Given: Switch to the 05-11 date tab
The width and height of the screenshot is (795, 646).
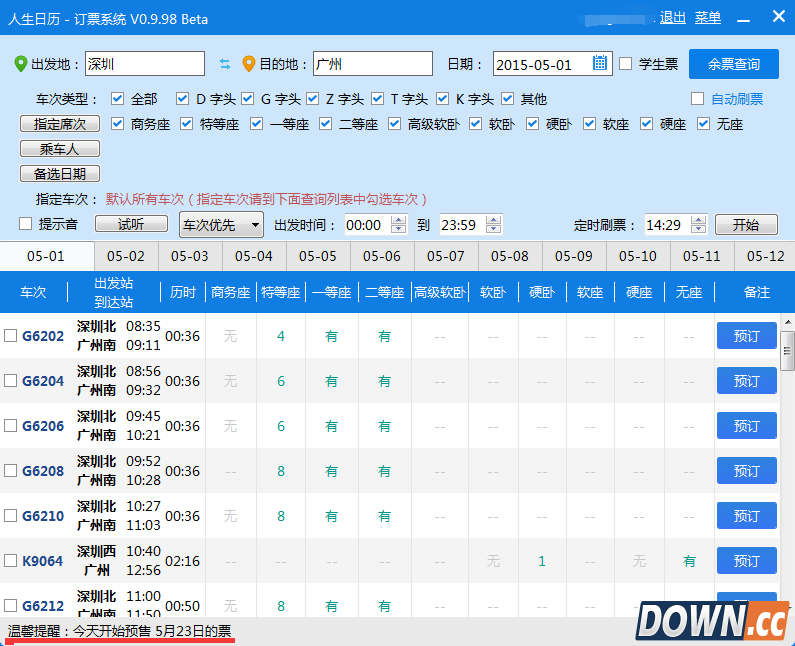Looking at the screenshot, I should tap(702, 256).
